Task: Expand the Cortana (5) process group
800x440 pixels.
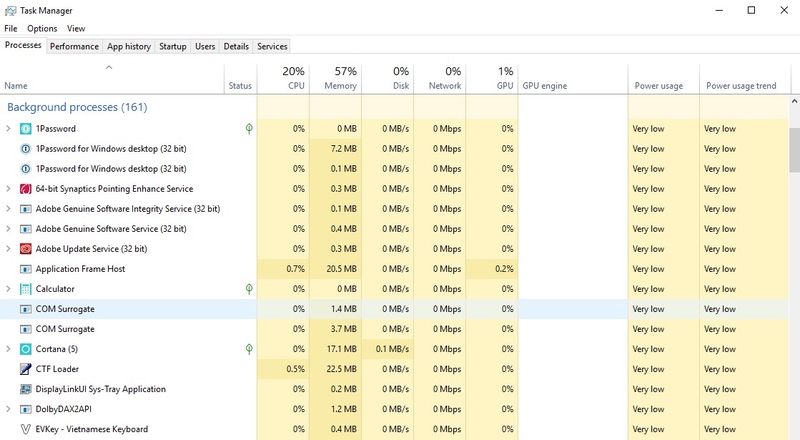Action: [8, 349]
